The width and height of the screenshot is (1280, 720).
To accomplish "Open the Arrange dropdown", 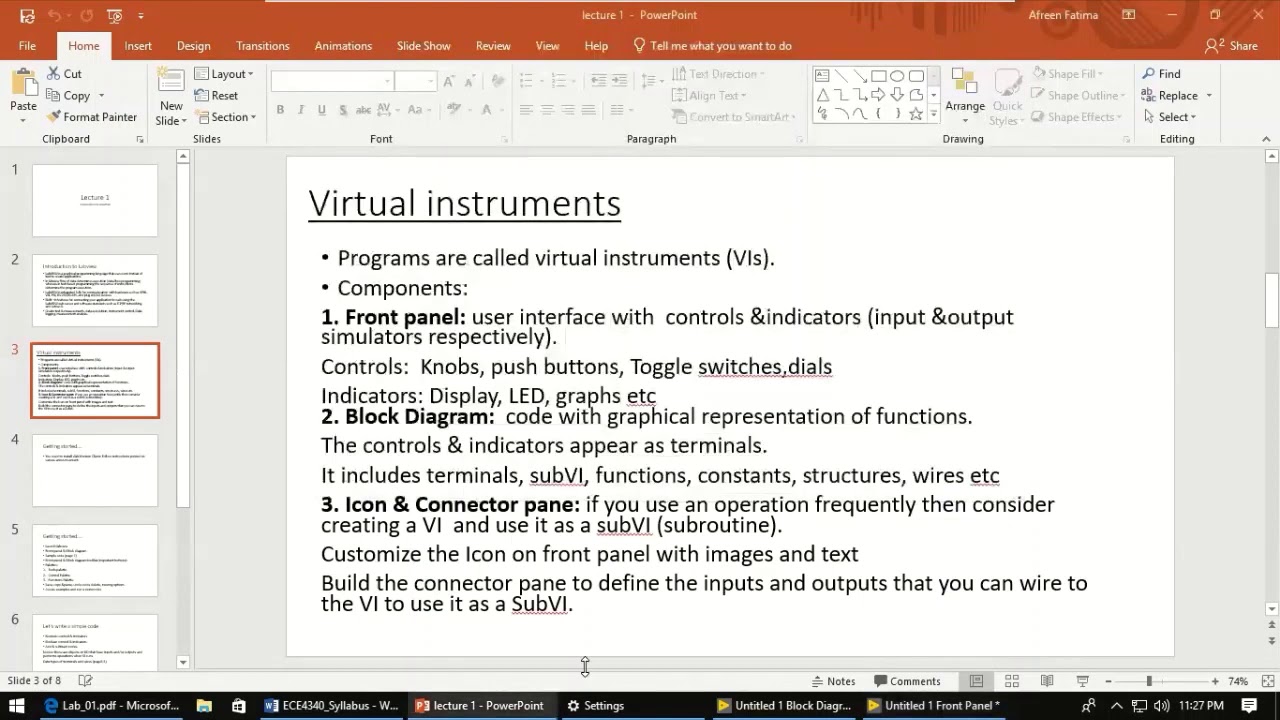I will click(964, 97).
